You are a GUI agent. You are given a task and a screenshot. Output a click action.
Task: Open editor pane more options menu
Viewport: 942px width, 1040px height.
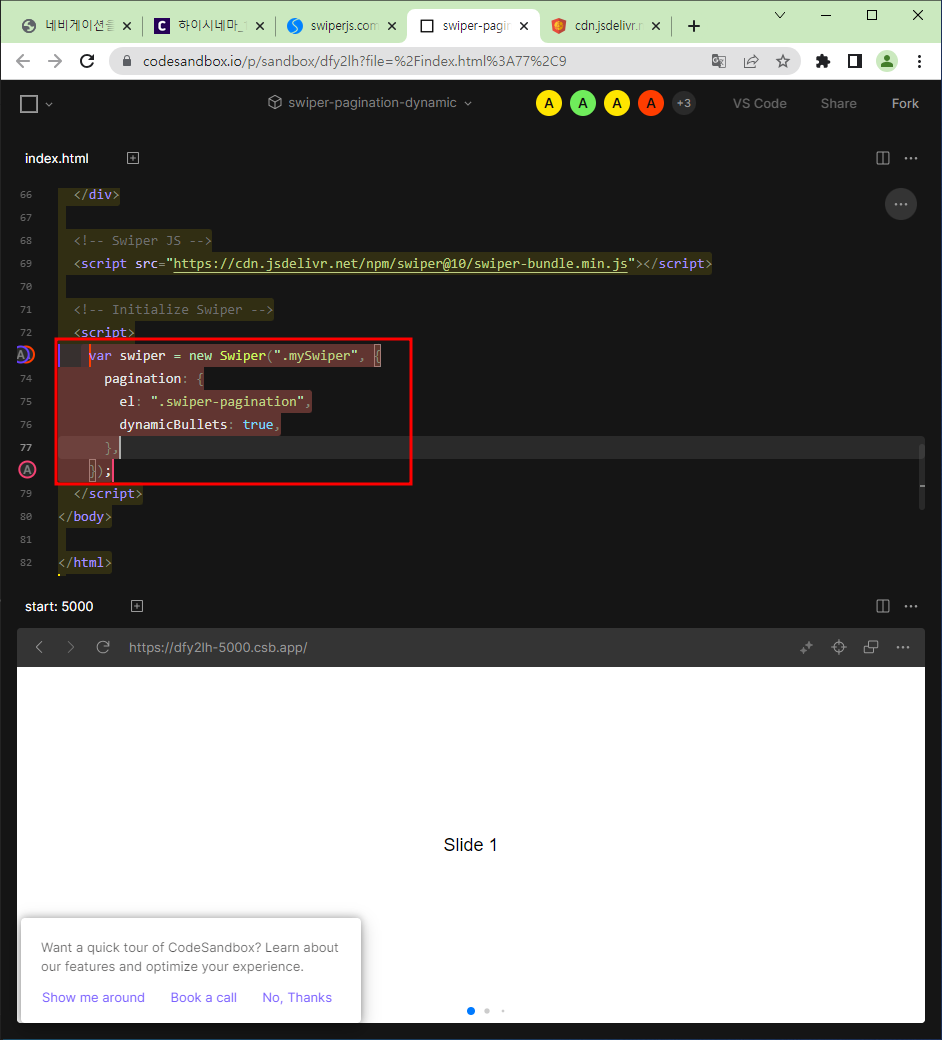pos(911,158)
